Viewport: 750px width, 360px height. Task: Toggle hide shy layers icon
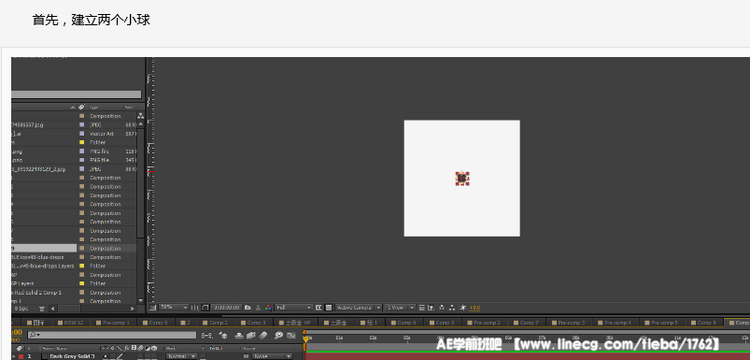tap(239, 336)
